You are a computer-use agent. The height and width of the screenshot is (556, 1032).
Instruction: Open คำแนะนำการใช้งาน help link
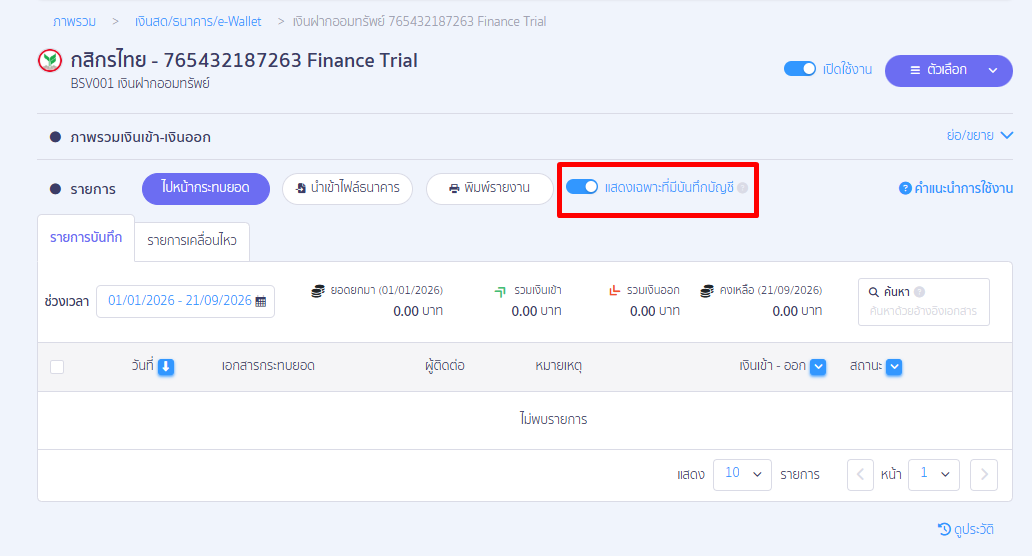(956, 188)
